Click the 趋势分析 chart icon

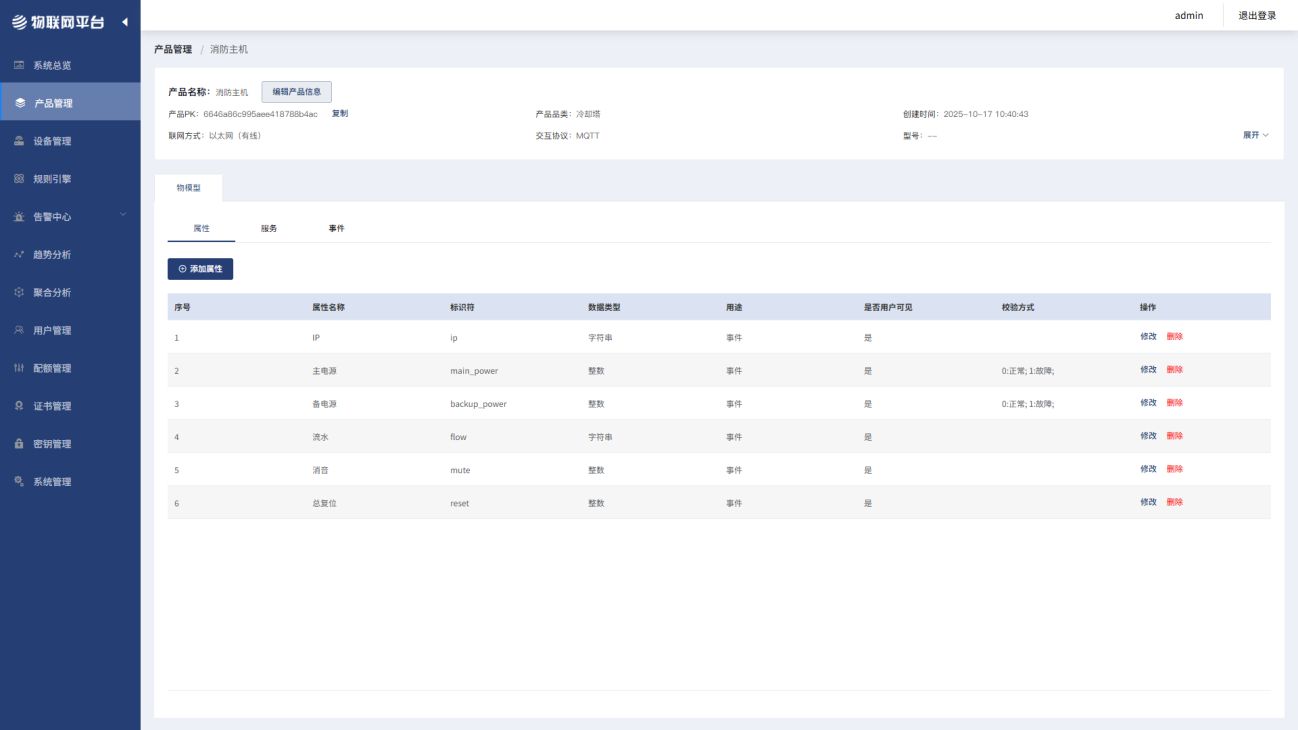tap(19, 255)
